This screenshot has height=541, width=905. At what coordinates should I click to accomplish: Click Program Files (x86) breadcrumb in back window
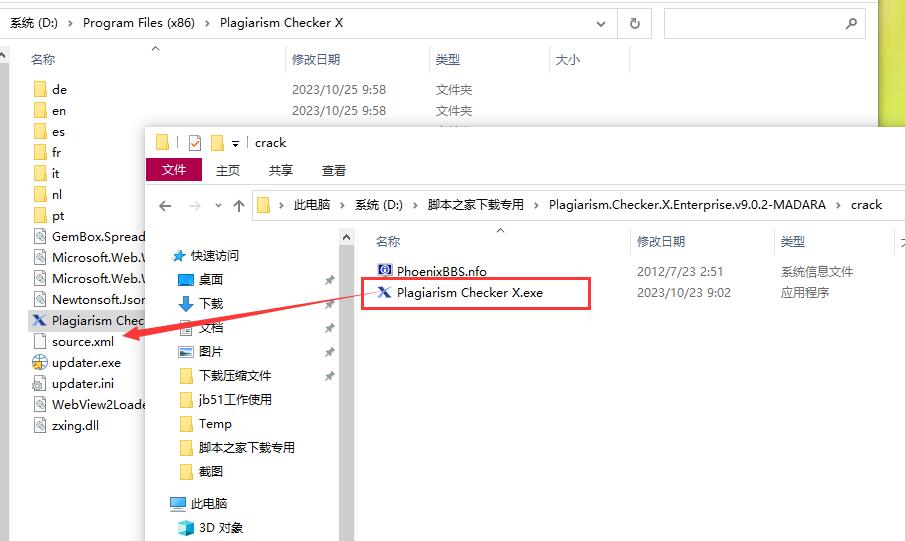[139, 23]
